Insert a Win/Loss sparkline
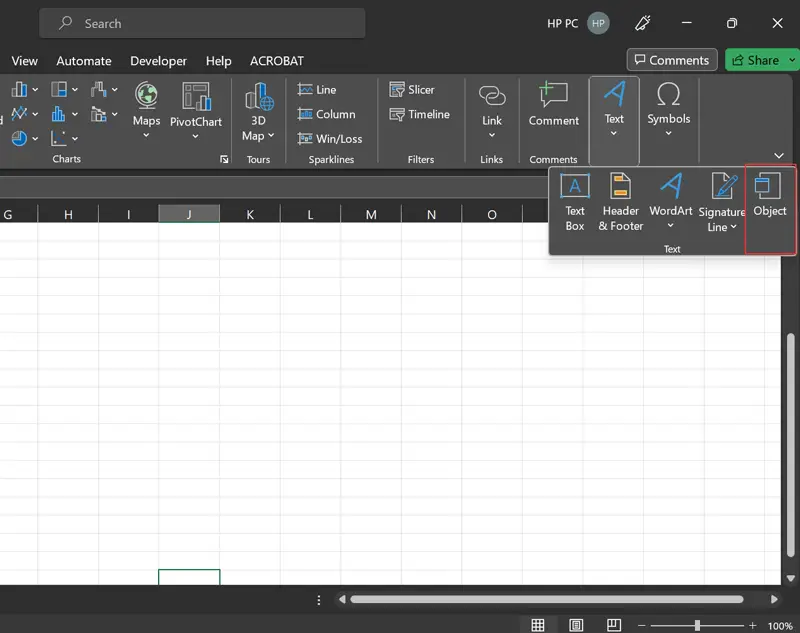Screen dimensions: 800x633 click(x=330, y=139)
